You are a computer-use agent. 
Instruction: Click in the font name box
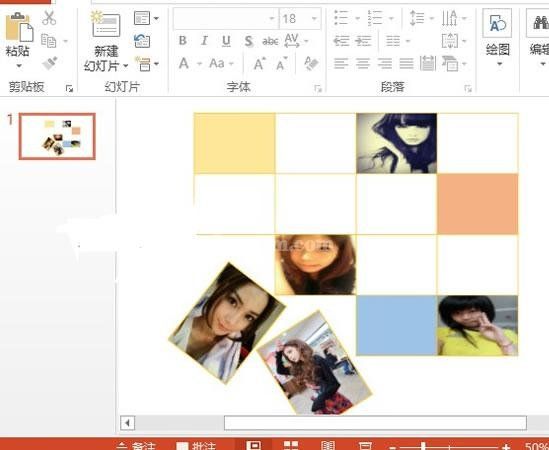tap(226, 18)
